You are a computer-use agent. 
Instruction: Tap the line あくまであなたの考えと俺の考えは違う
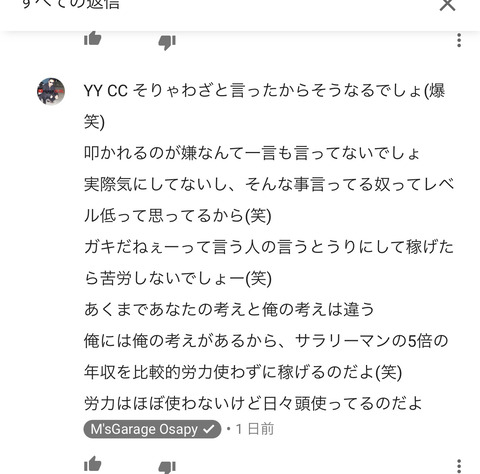[x=229, y=309]
